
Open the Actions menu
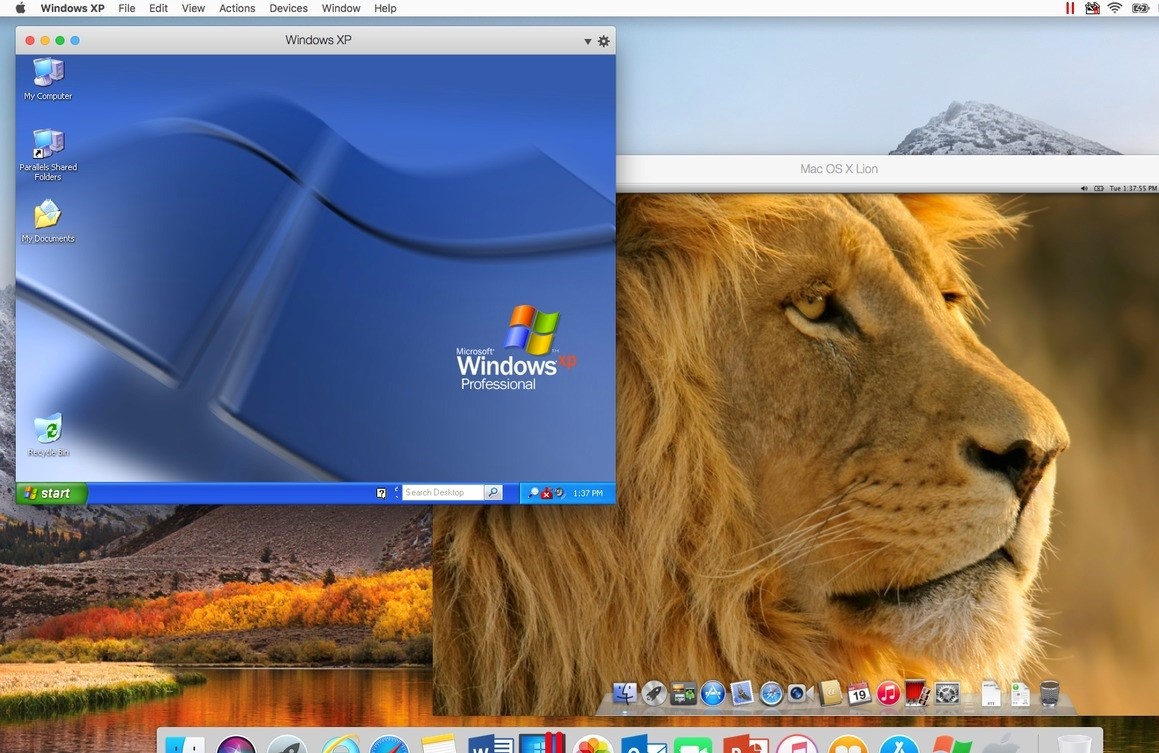237,8
